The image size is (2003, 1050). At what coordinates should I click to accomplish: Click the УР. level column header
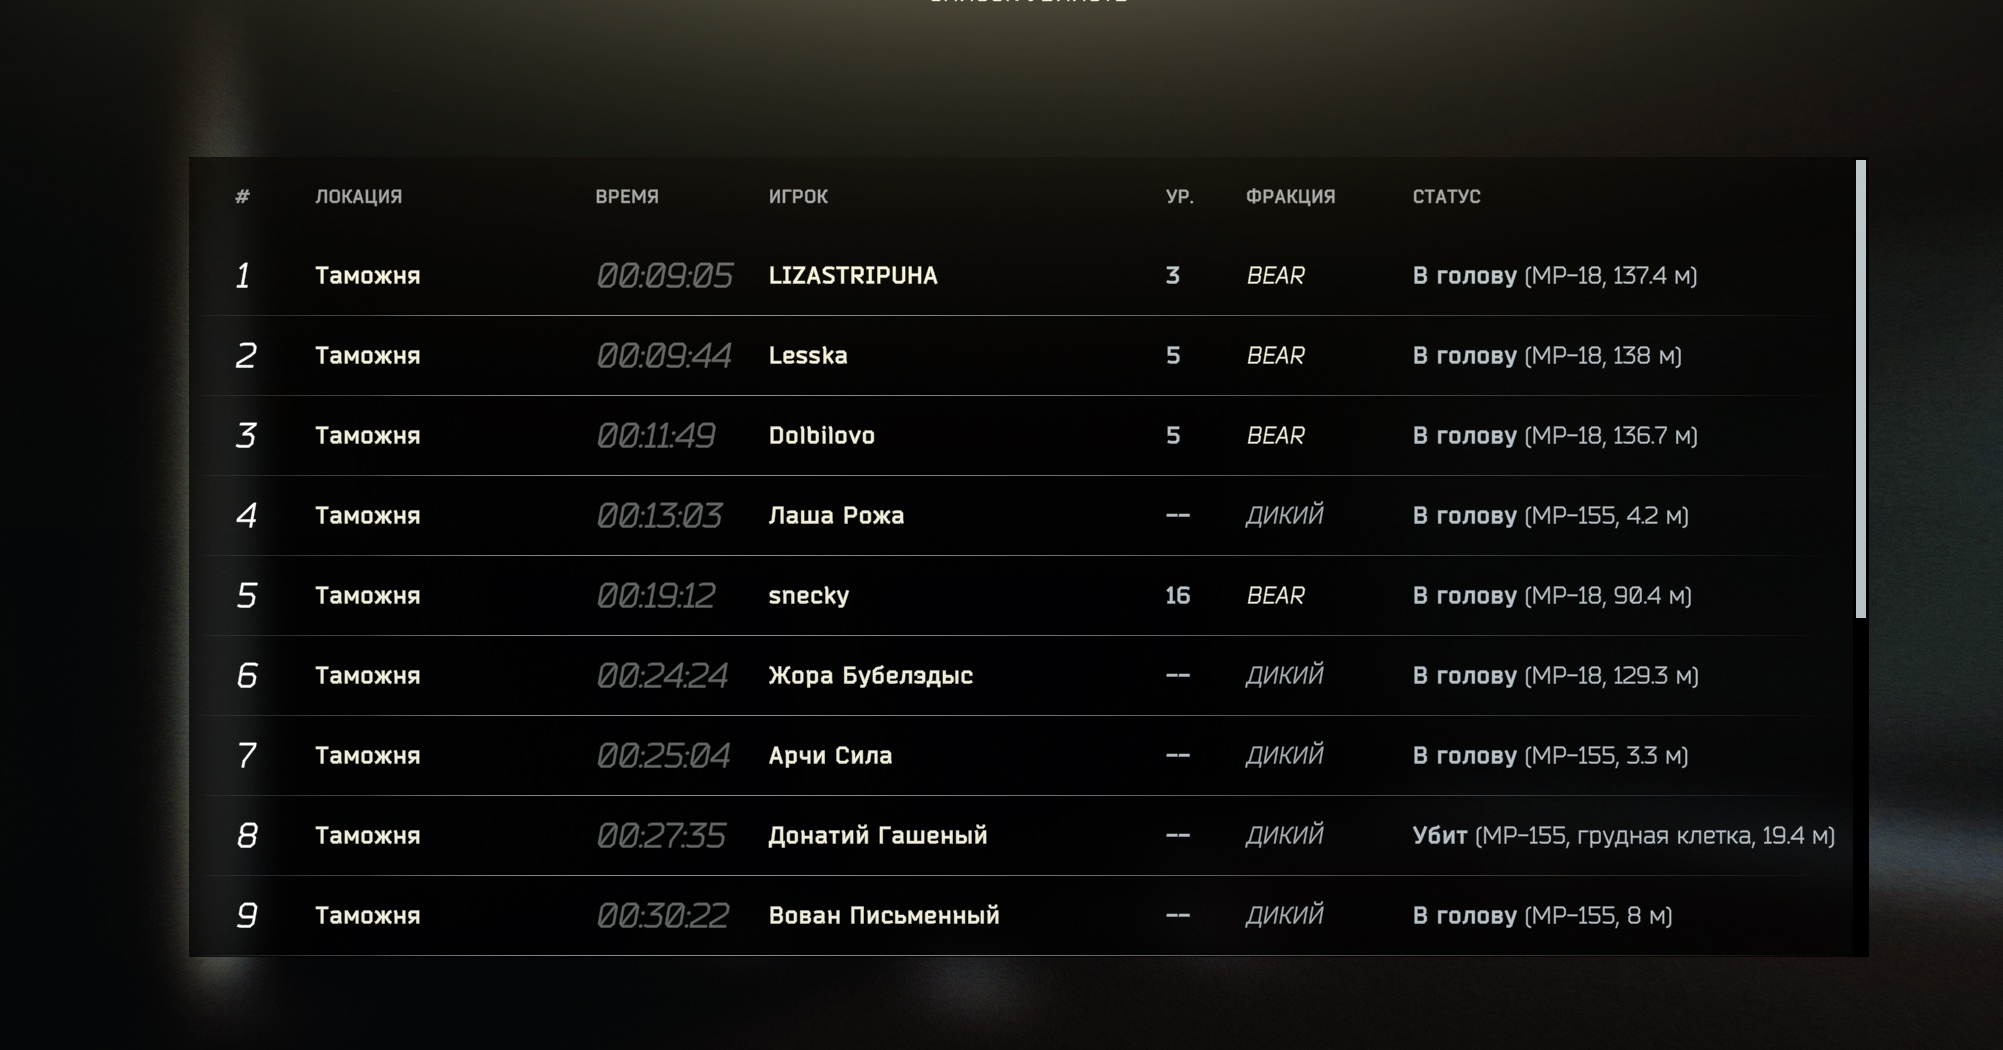coord(1179,197)
